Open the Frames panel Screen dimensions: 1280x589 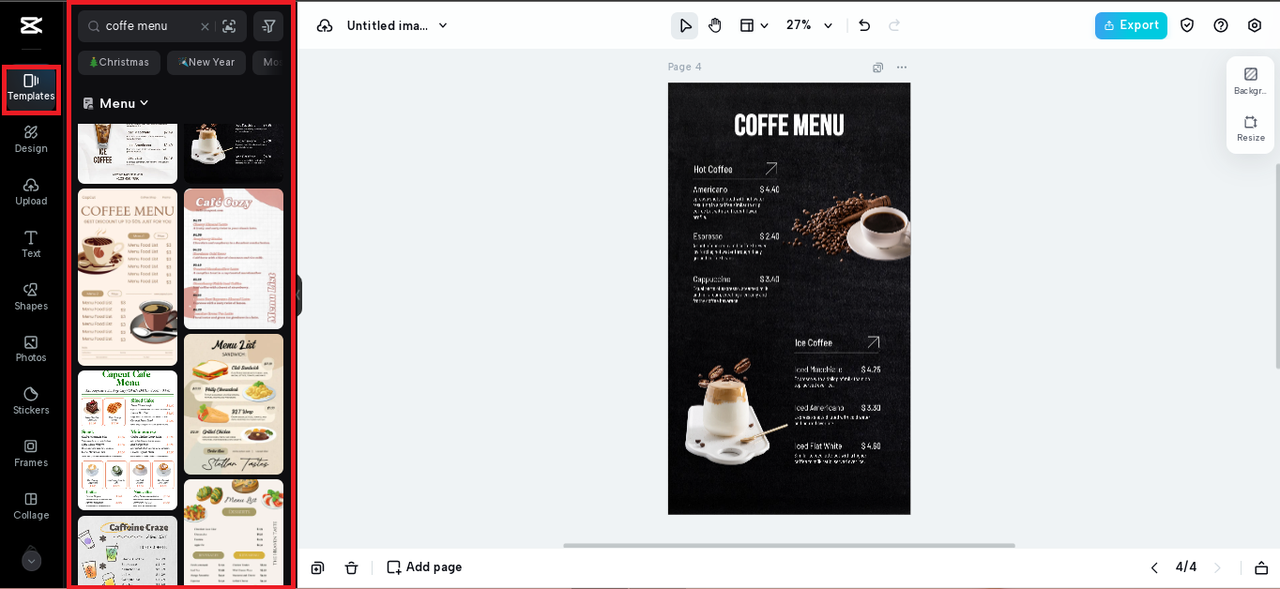tap(31, 452)
